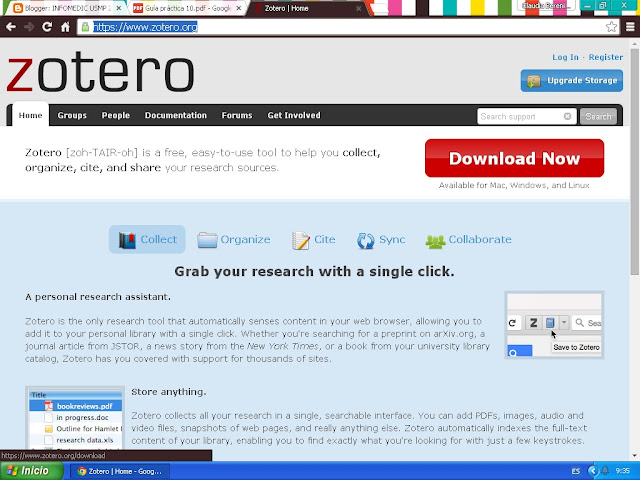Clear the Search support field
Image resolution: width=640 pixels, height=480 pixels.
[567, 116]
